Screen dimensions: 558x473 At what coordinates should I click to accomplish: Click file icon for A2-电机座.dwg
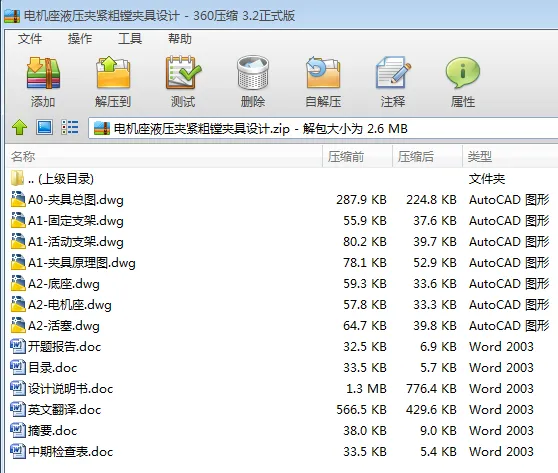pos(18,304)
